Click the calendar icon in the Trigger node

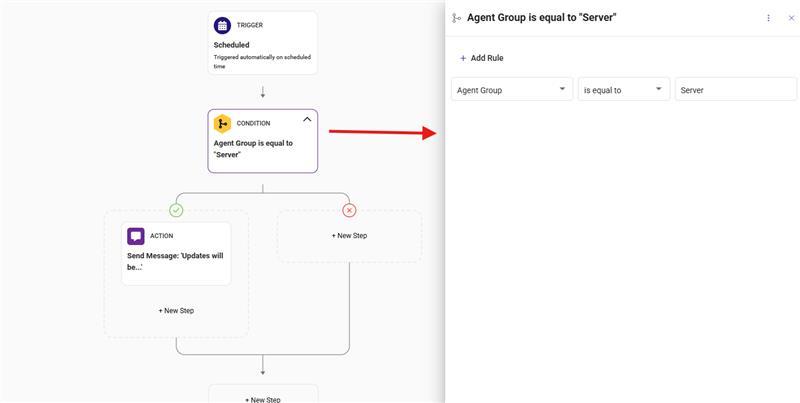coord(222,25)
